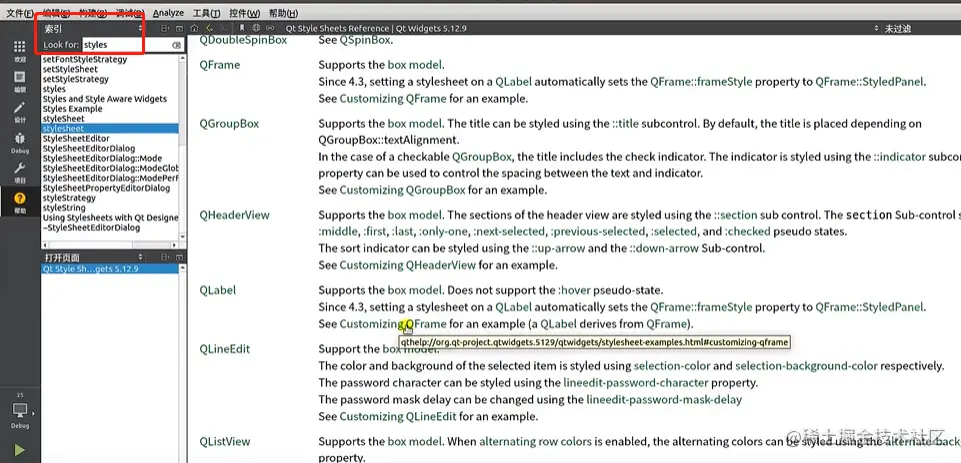Open the 工具(T) menu

206,13
